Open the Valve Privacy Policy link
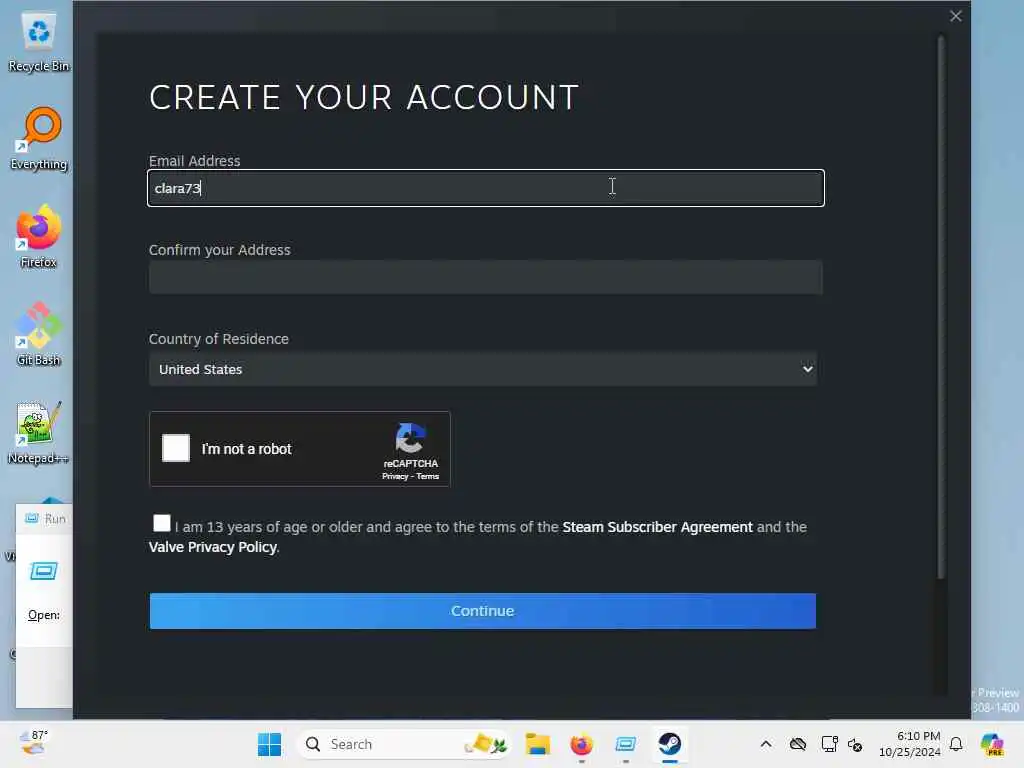Screen dimensions: 1024x768 [x=213, y=547]
